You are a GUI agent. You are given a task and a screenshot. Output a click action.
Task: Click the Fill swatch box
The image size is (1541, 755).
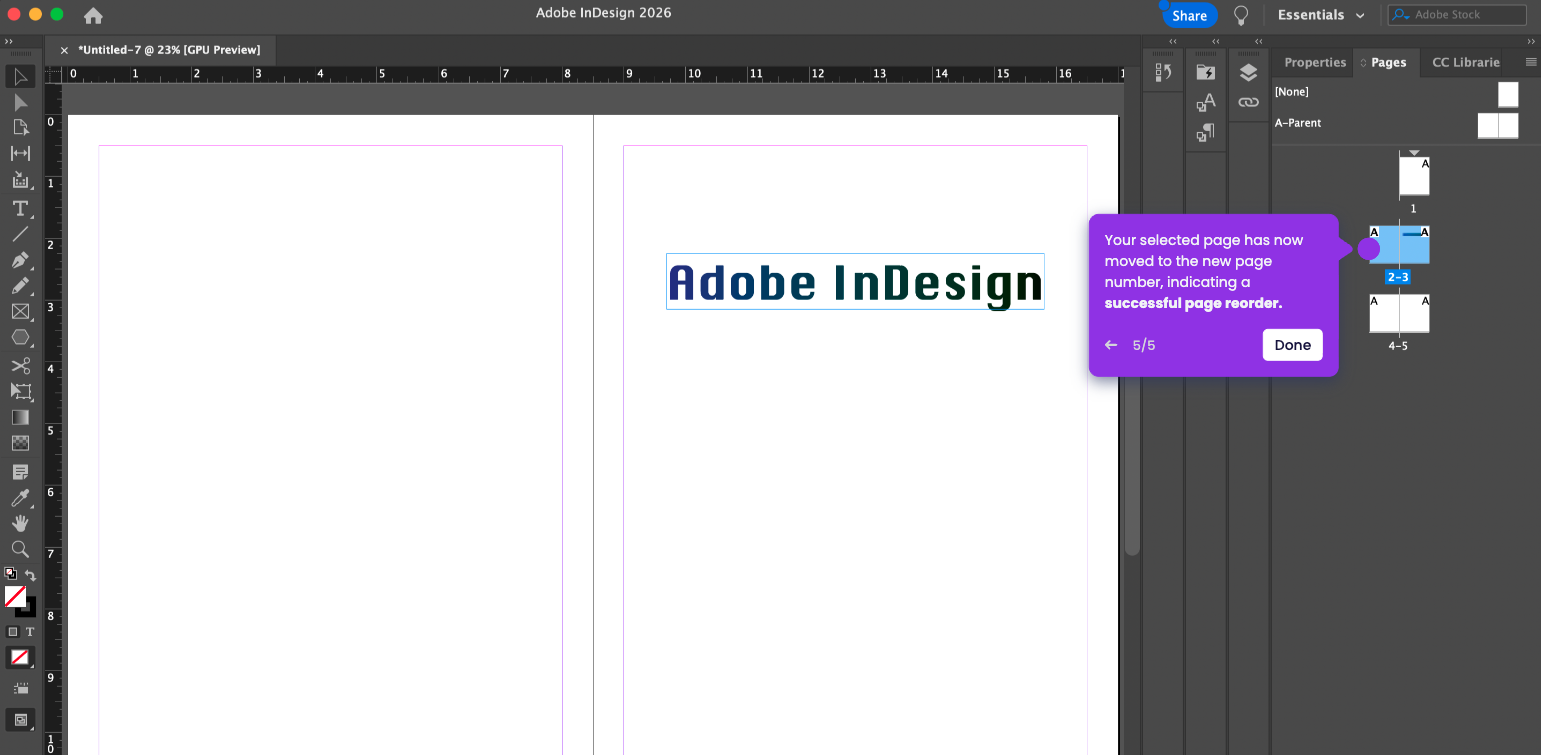15,596
